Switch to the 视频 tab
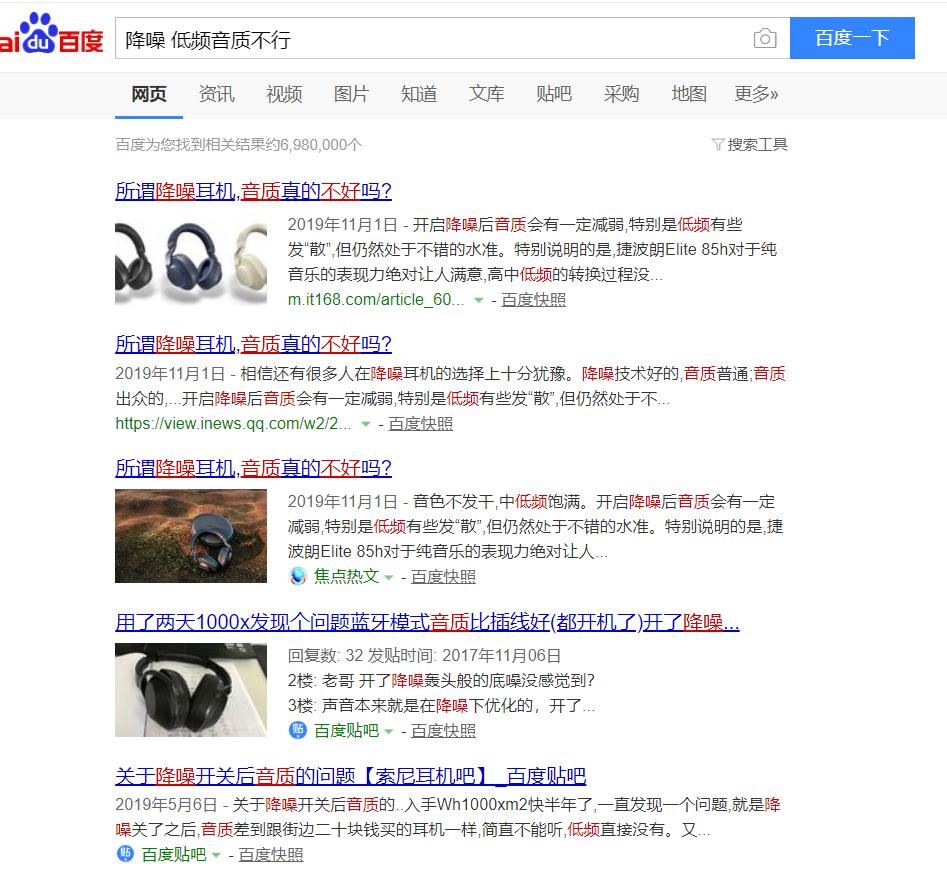 tap(284, 94)
